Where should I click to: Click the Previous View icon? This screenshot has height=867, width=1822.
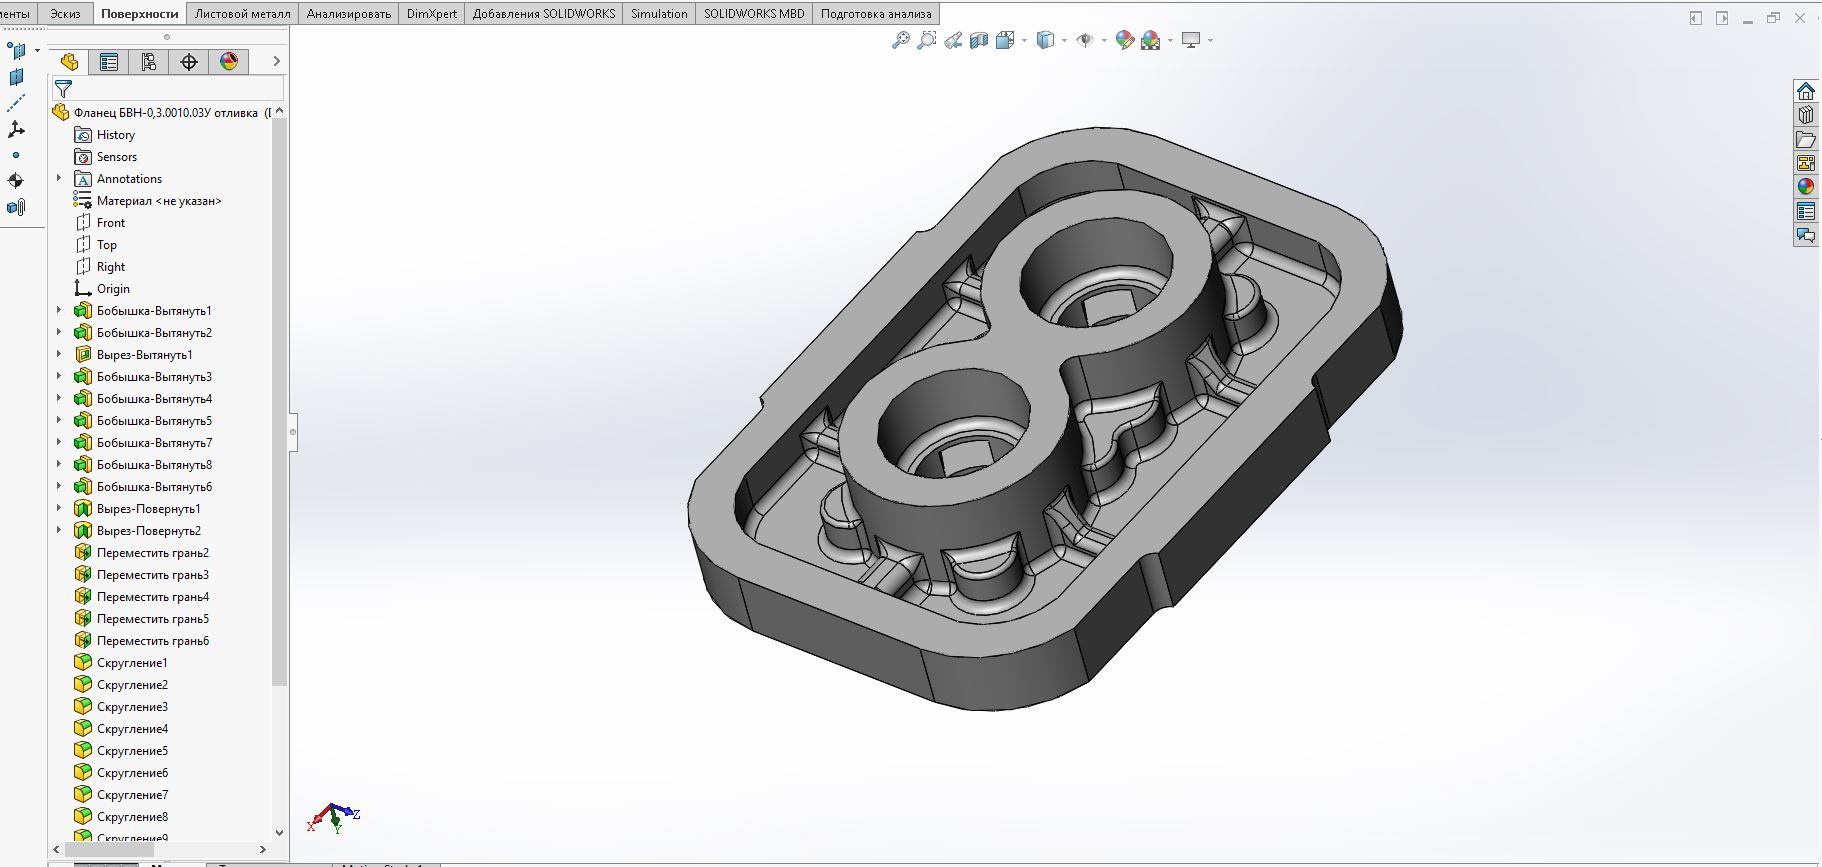tap(953, 40)
